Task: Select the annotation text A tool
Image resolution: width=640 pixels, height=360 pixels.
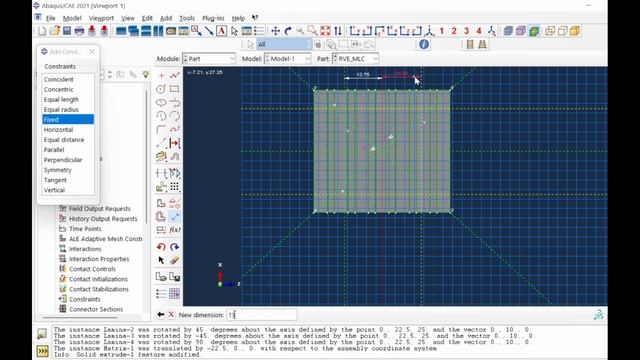Action: pyautogui.click(x=221, y=31)
